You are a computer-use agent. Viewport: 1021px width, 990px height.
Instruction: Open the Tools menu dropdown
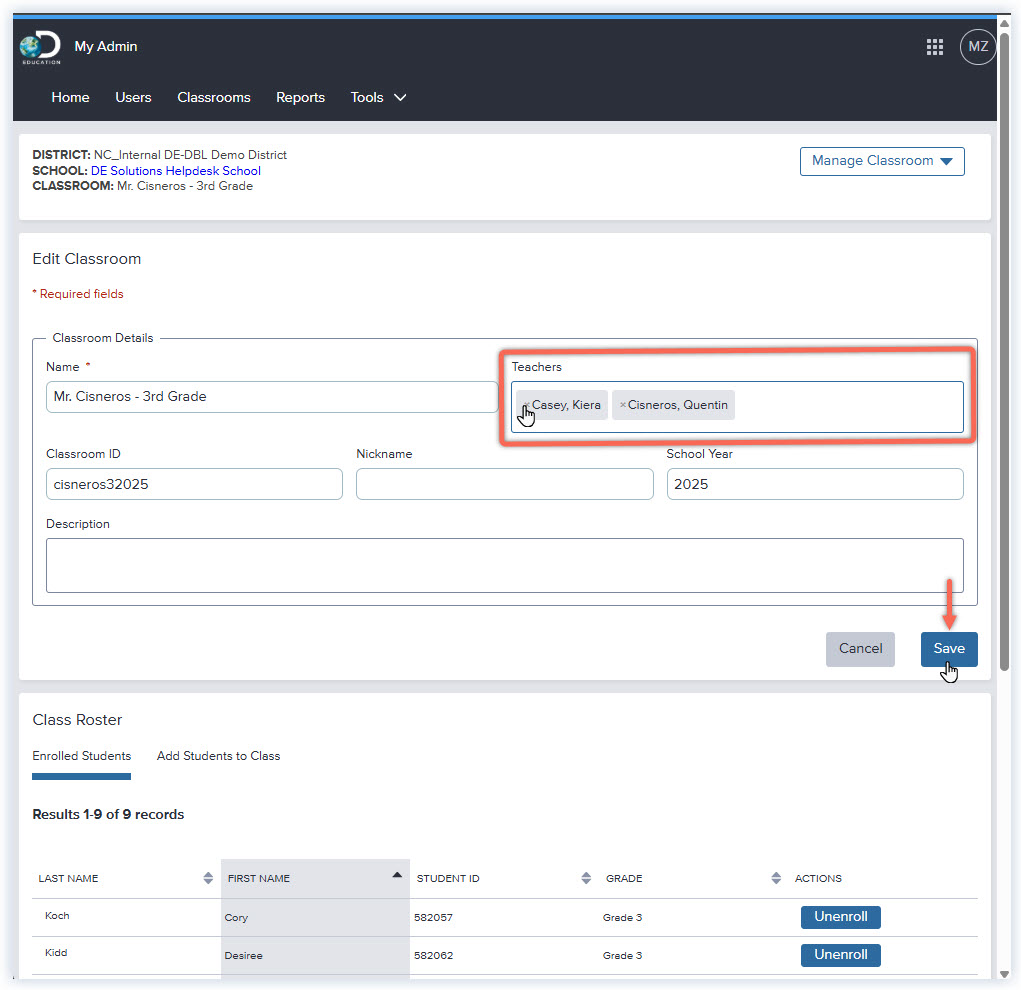[378, 97]
